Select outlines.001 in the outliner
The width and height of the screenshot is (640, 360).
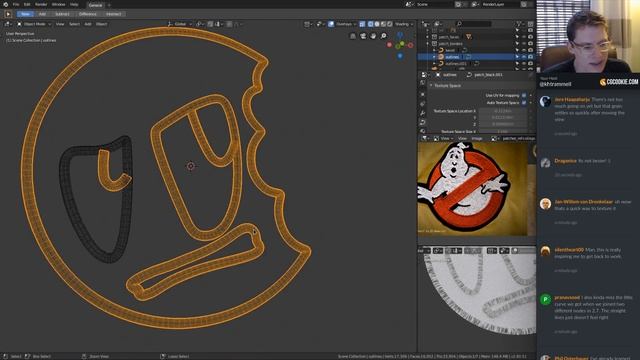(456, 64)
